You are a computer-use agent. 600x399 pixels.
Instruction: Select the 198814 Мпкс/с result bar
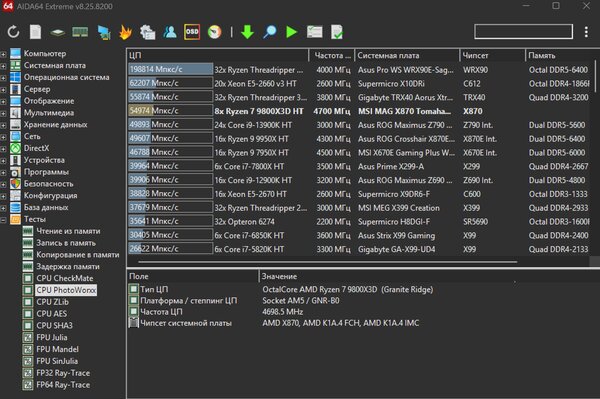(x=170, y=69)
